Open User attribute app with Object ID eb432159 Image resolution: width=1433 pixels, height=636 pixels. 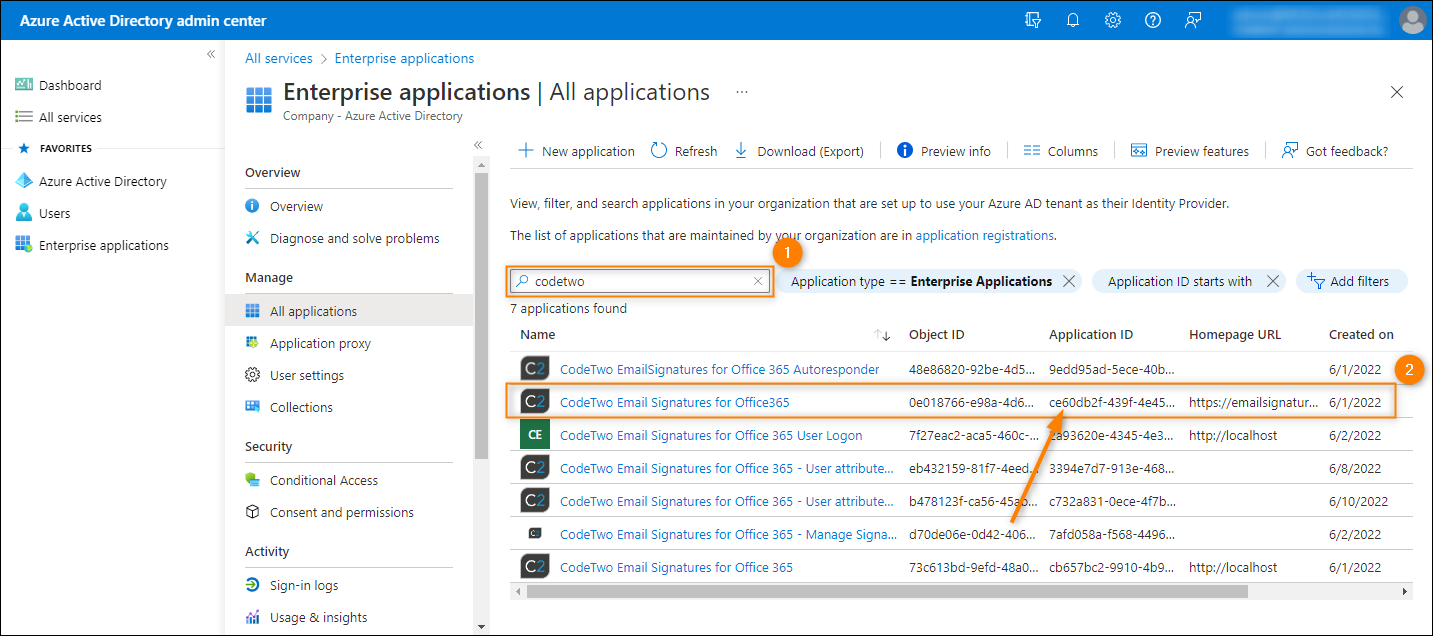[x=727, y=468]
